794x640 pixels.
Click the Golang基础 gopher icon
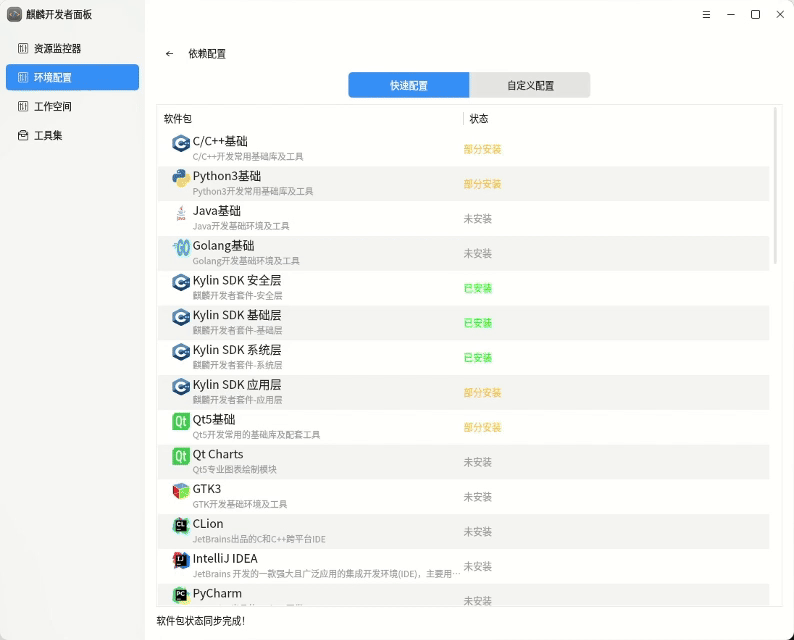[181, 248]
